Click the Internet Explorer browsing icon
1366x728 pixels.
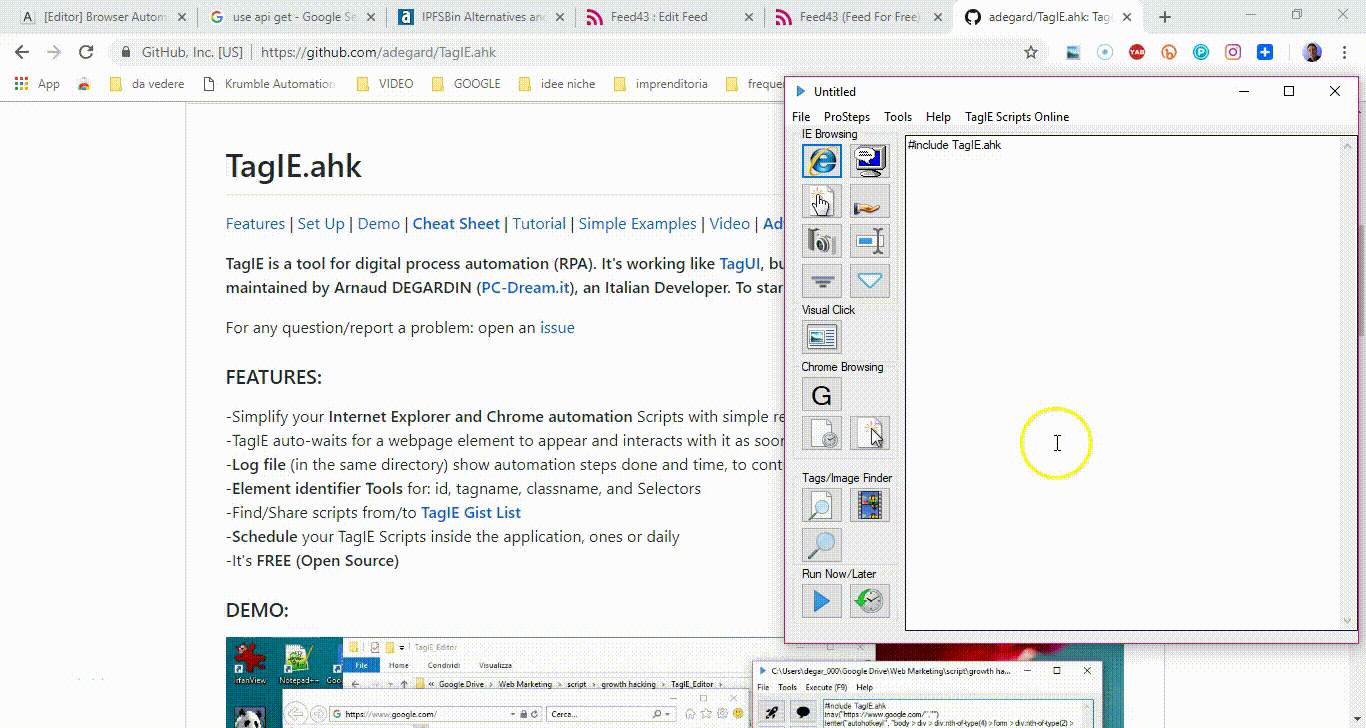click(822, 160)
